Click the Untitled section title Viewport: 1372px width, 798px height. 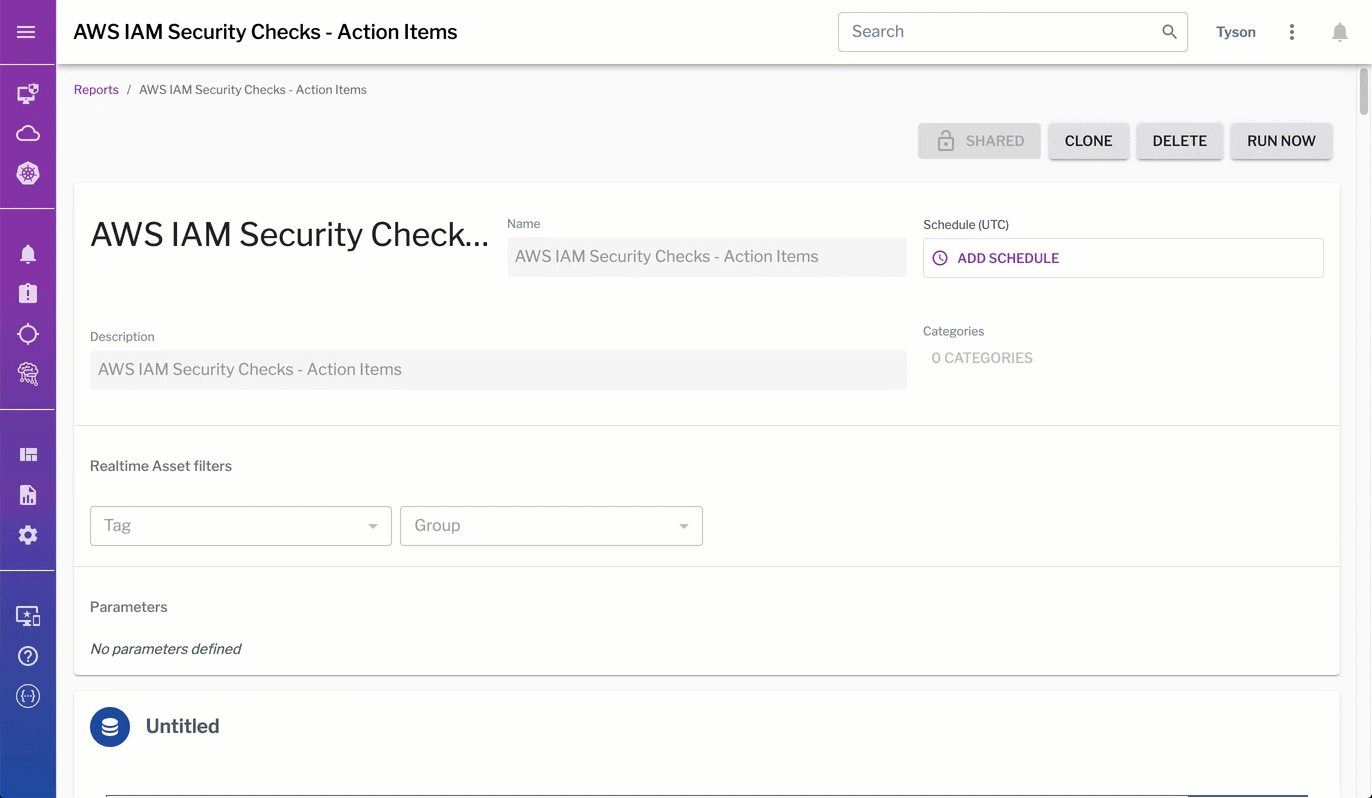coord(183,727)
